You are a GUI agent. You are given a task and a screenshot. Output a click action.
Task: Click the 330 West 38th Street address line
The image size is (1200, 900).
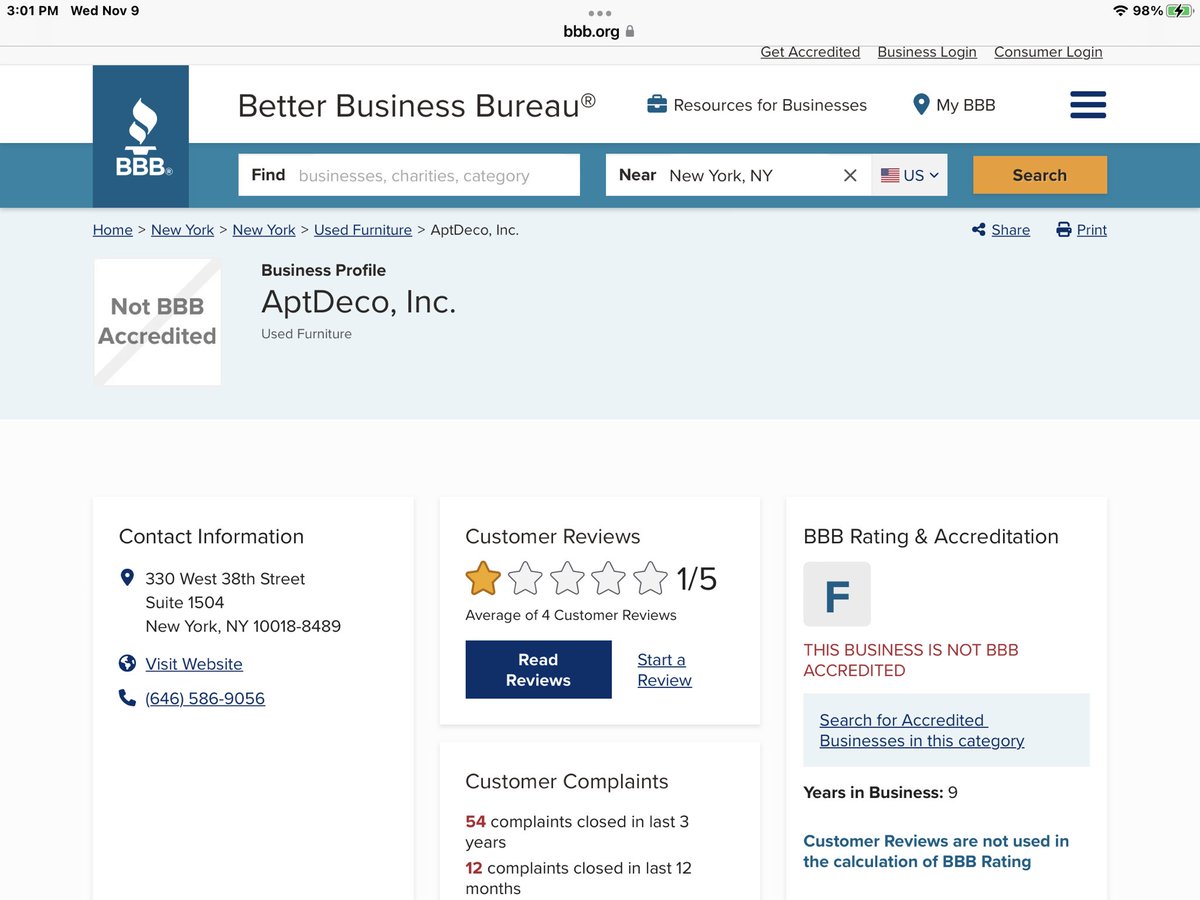(225, 578)
